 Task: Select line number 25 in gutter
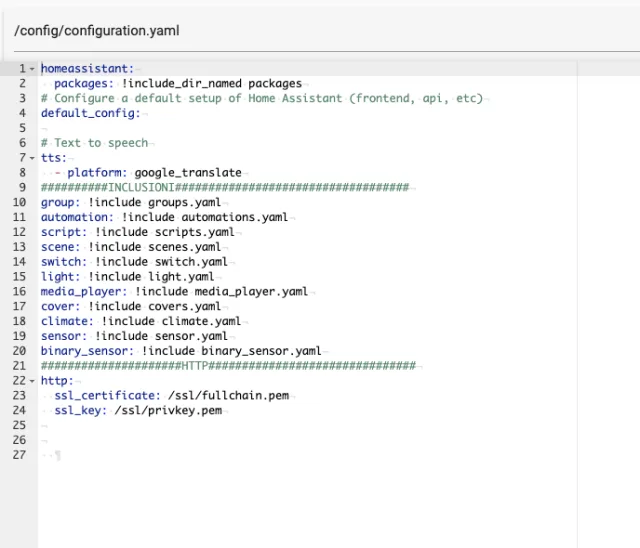(x=19, y=426)
